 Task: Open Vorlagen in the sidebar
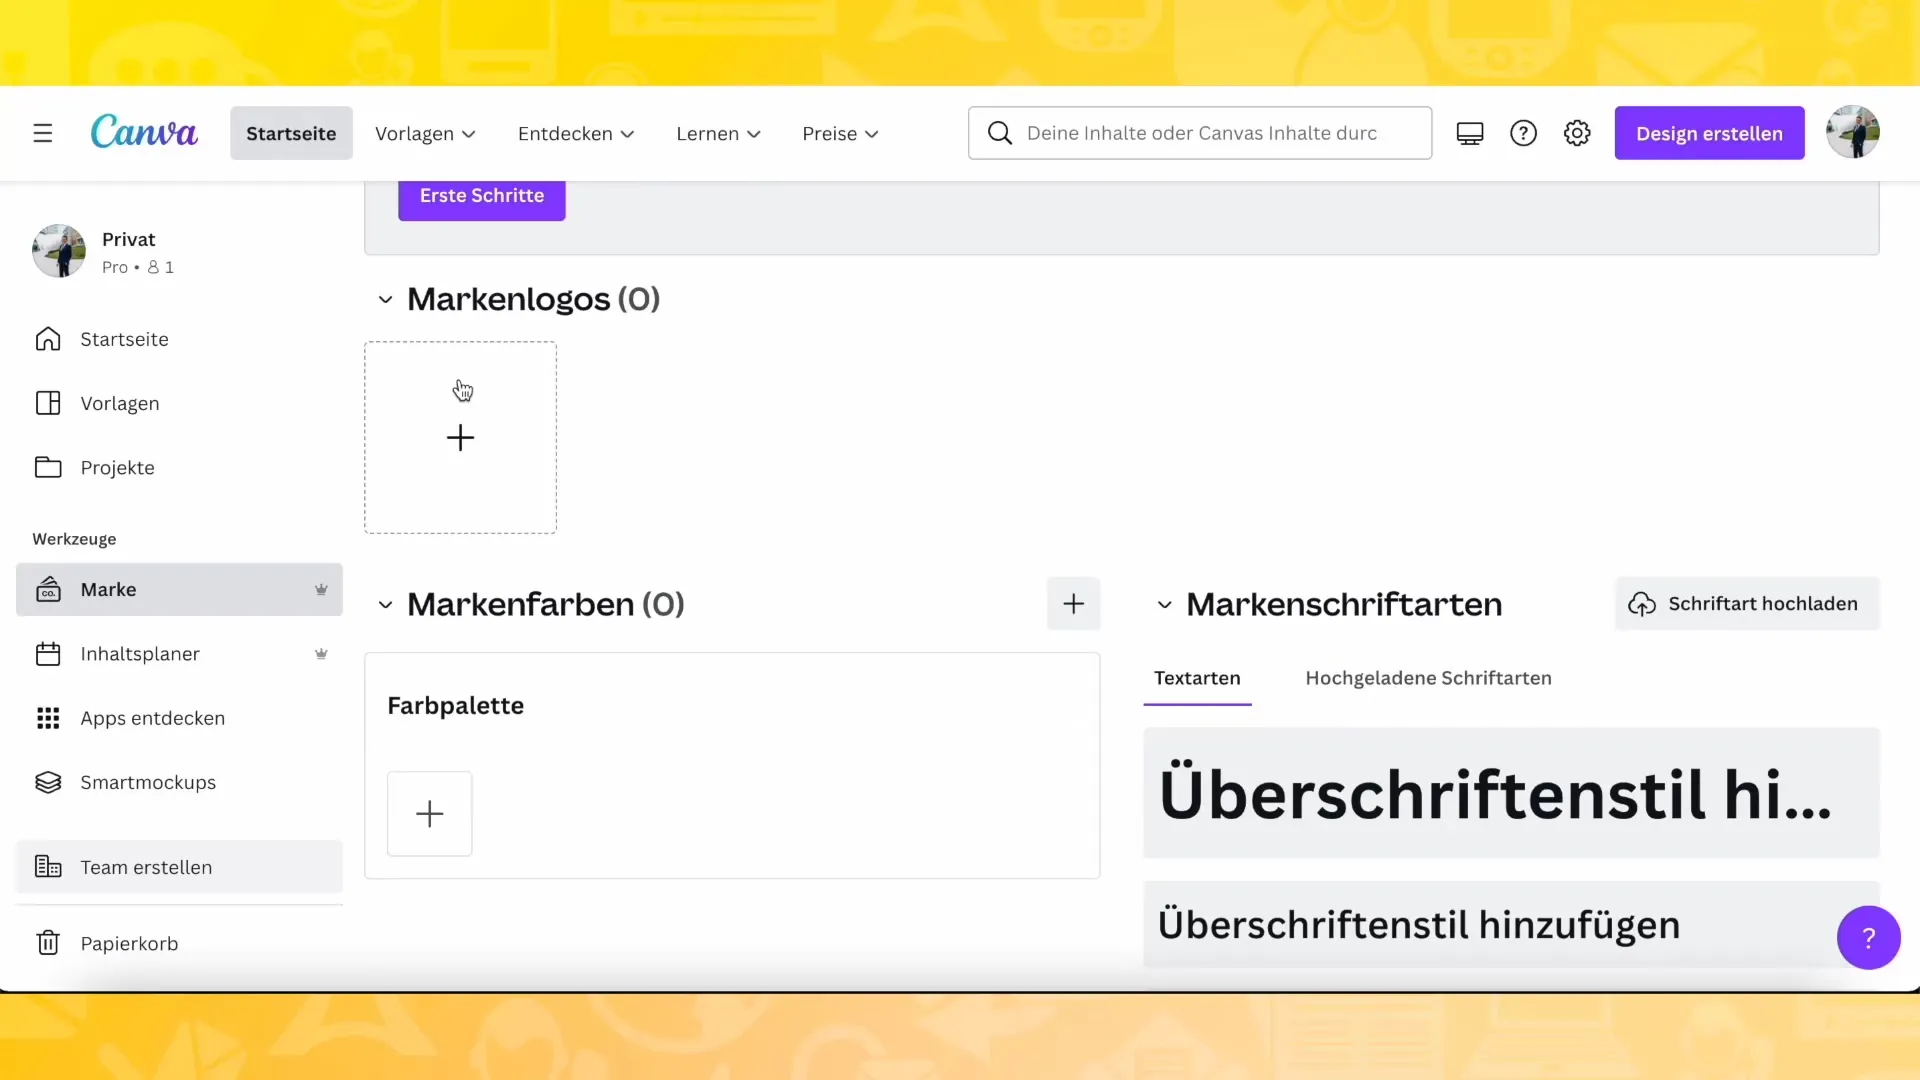click(x=179, y=403)
